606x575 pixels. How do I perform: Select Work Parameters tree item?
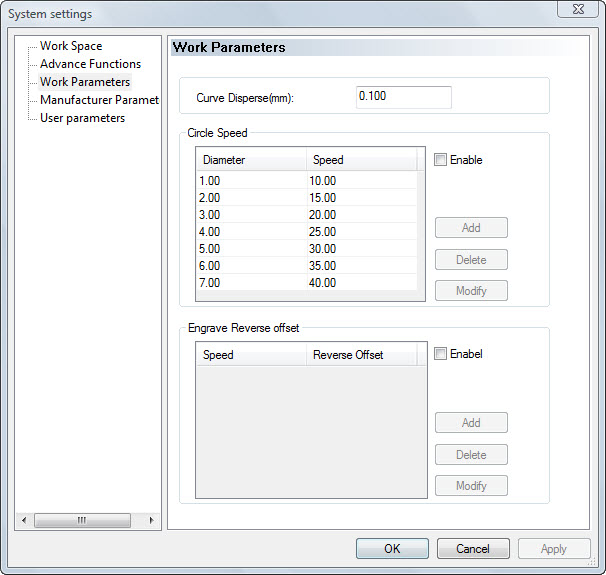(x=84, y=82)
